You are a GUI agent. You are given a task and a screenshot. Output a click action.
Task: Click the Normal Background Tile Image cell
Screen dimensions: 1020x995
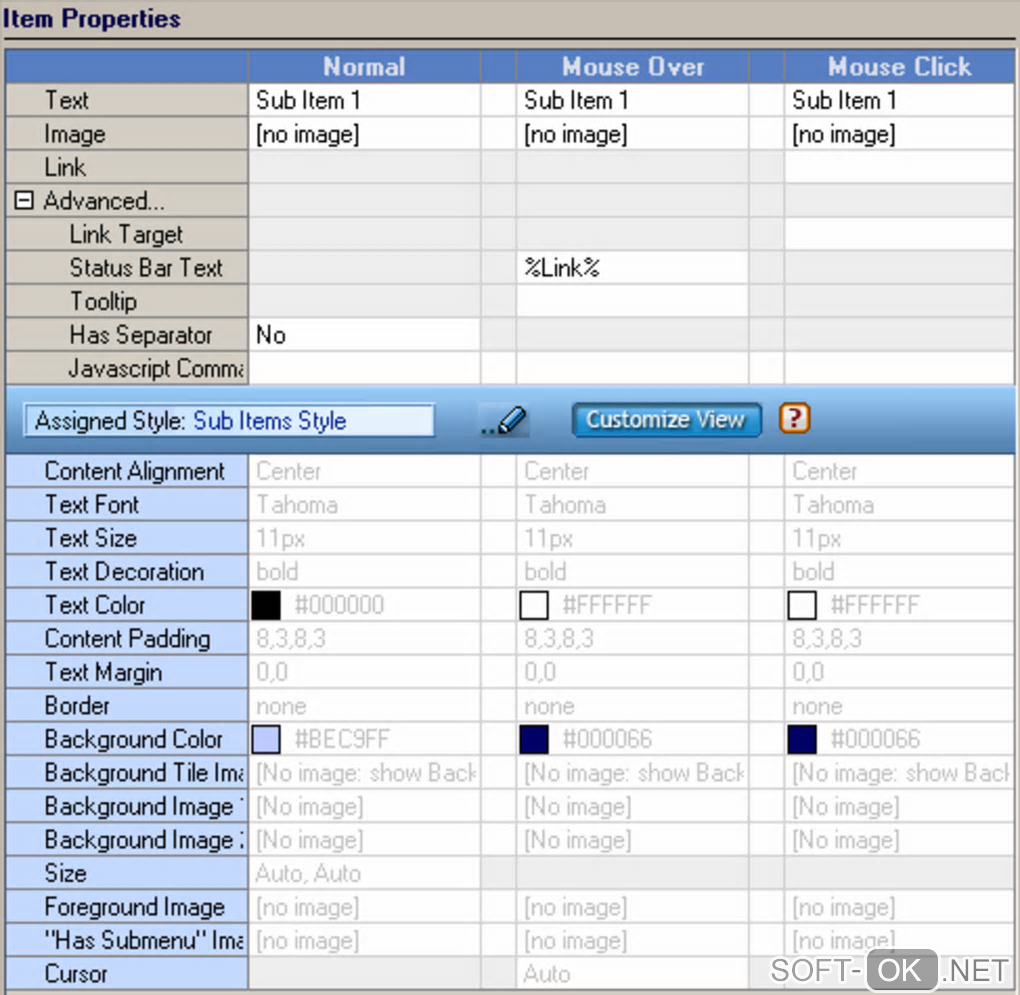(364, 773)
